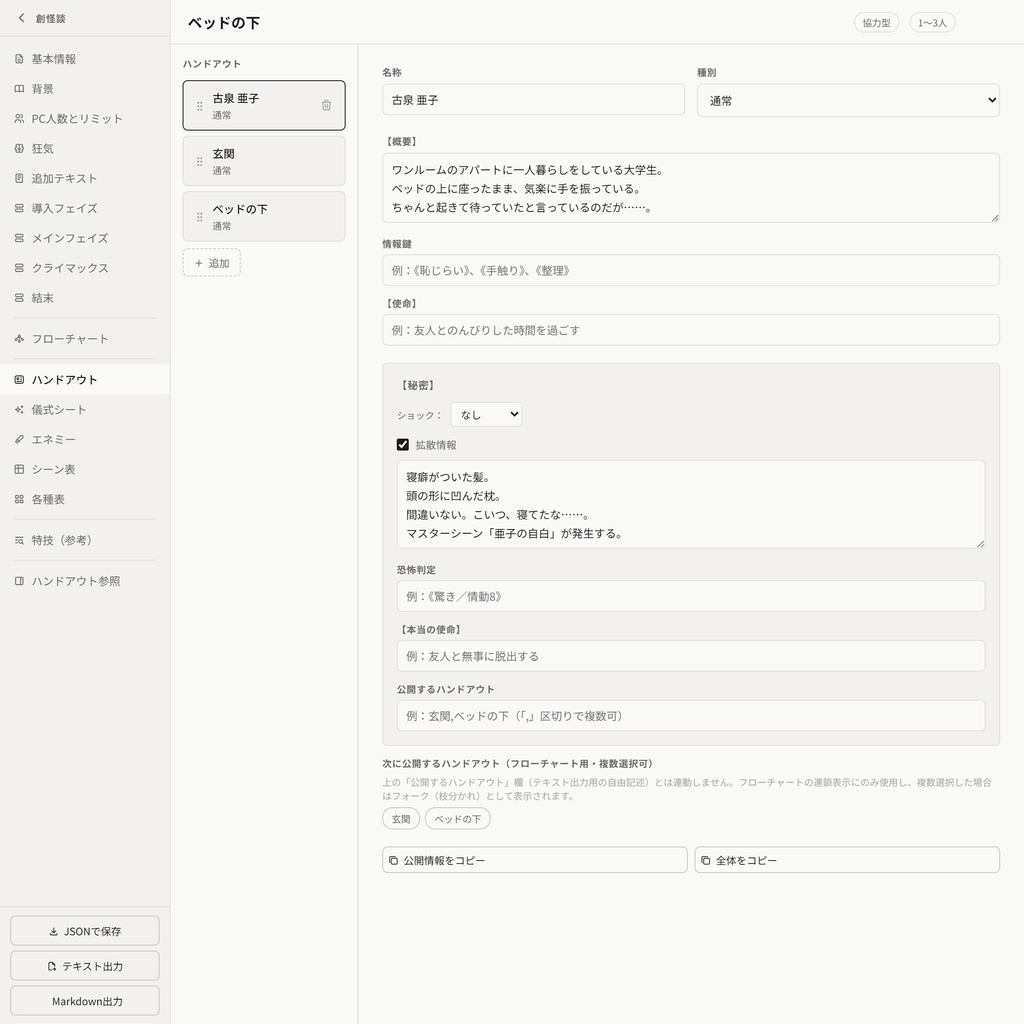This screenshot has height=1024, width=1024.
Task: Click the ハンドアウト参照 panel icon
Action: pos(20,581)
